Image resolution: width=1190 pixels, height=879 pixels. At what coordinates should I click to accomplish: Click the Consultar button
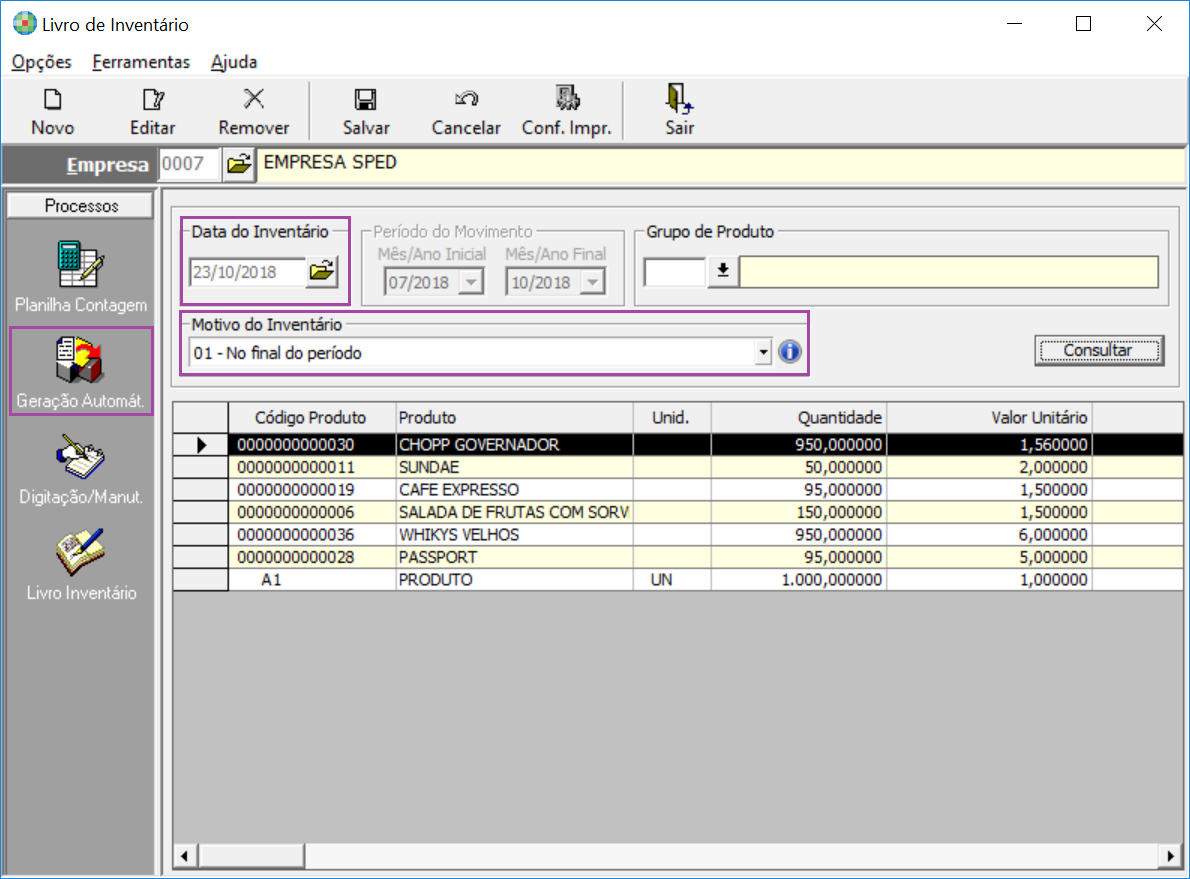click(1098, 351)
